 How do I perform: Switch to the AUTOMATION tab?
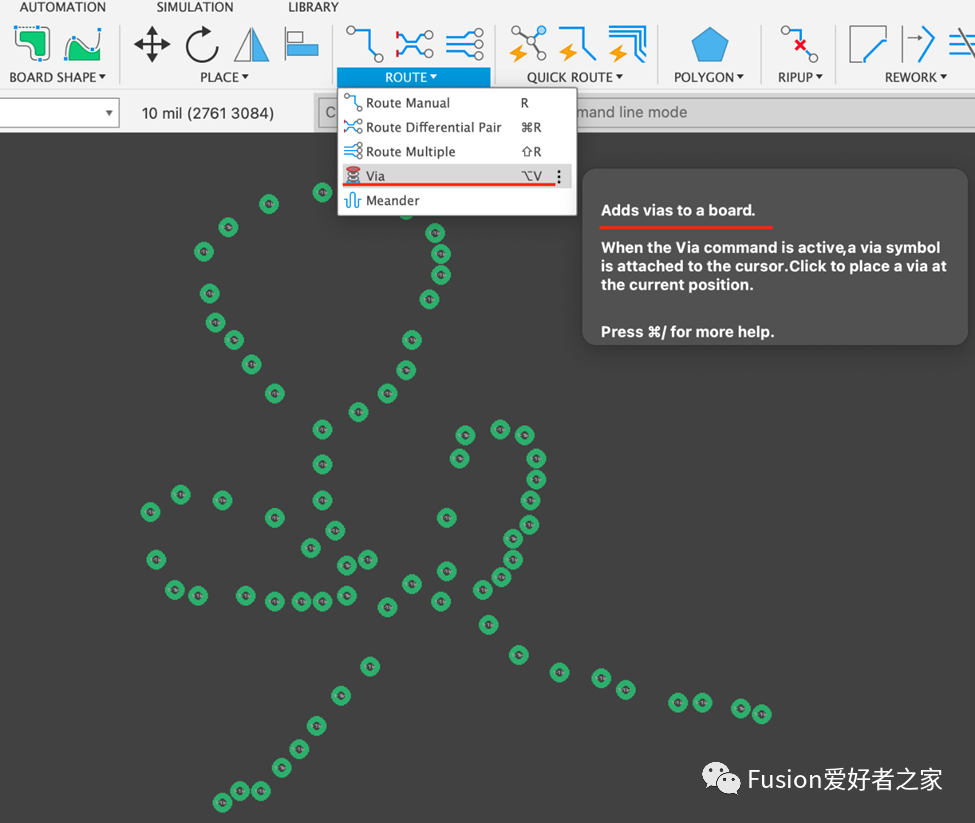click(62, 7)
